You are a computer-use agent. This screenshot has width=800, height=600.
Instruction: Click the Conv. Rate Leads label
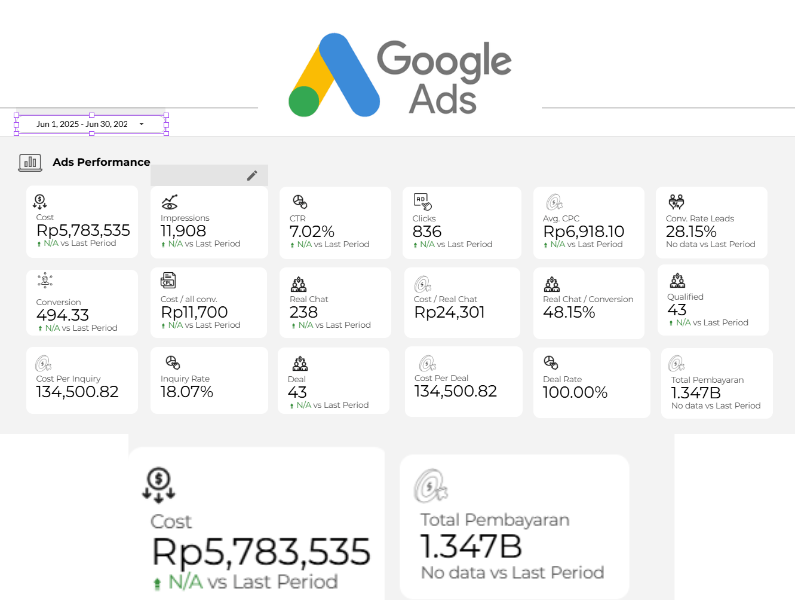[700, 218]
